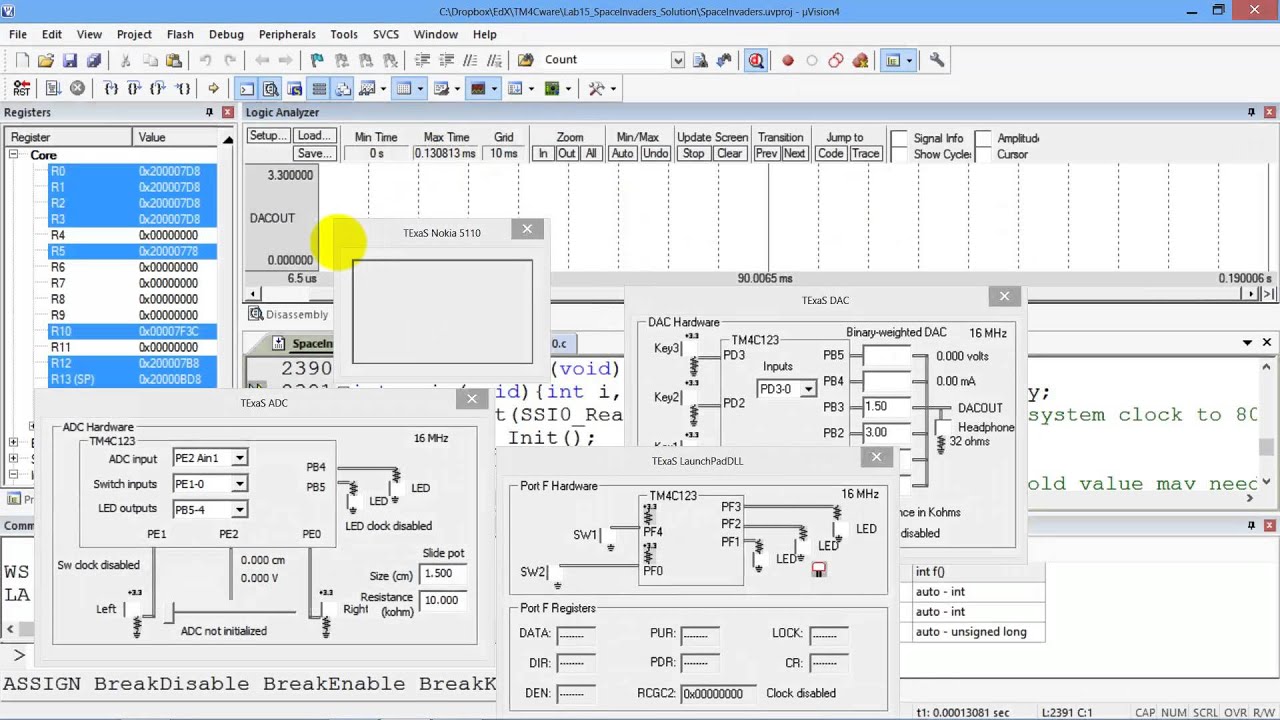Select the R5 register row
This screenshot has height=720, width=1280.
coord(132,251)
